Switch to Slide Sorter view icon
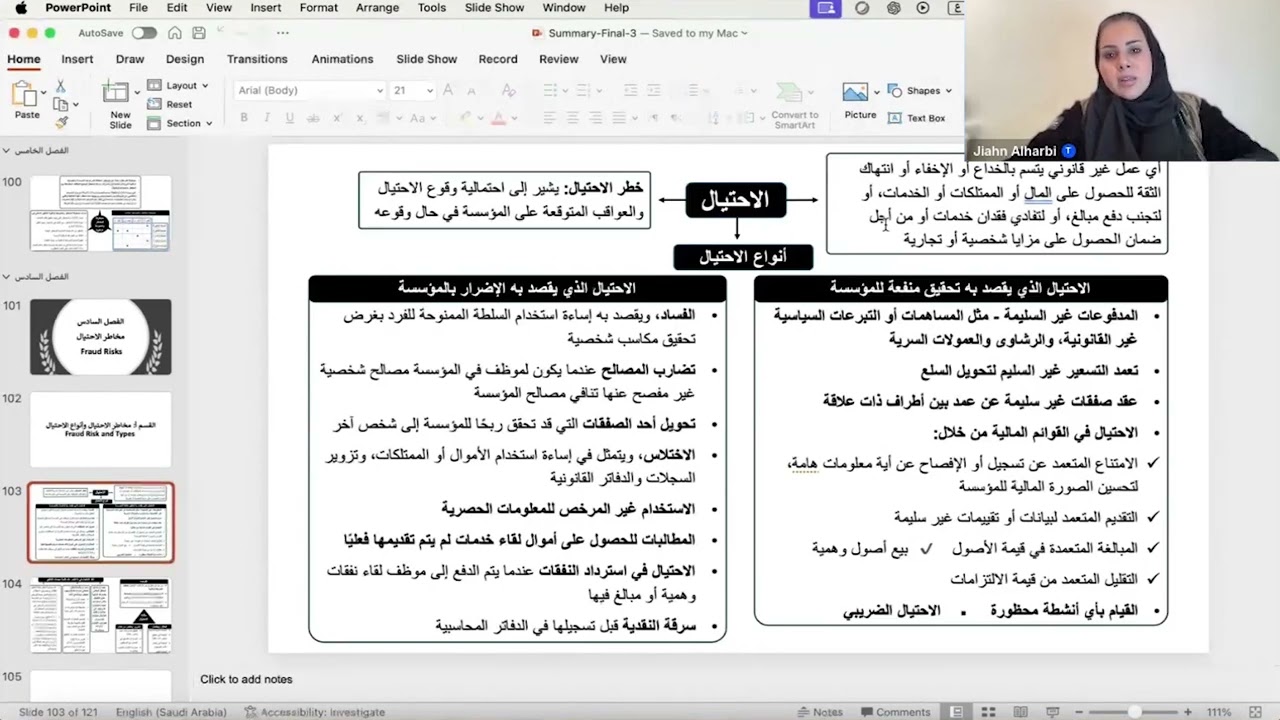Image resolution: width=1280 pixels, height=720 pixels. (x=987, y=712)
